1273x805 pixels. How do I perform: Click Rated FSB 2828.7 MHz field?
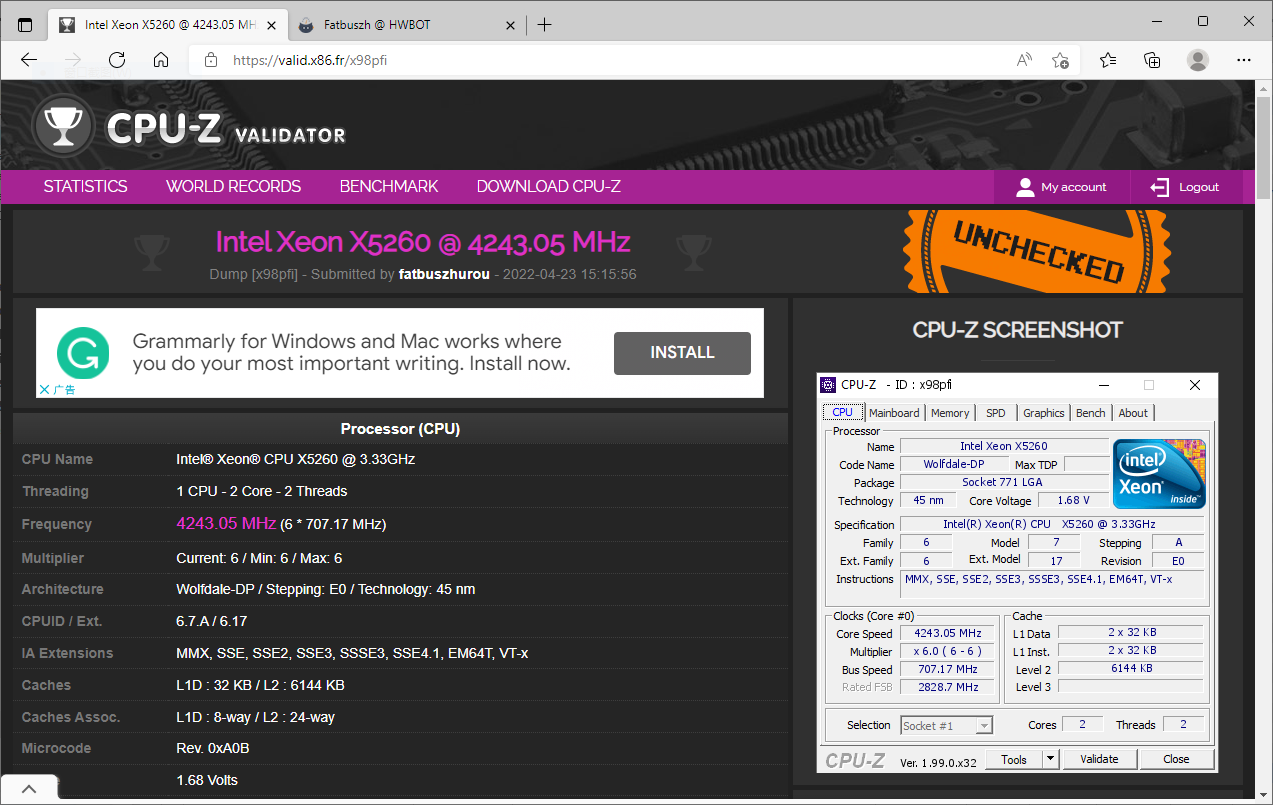(x=947, y=687)
